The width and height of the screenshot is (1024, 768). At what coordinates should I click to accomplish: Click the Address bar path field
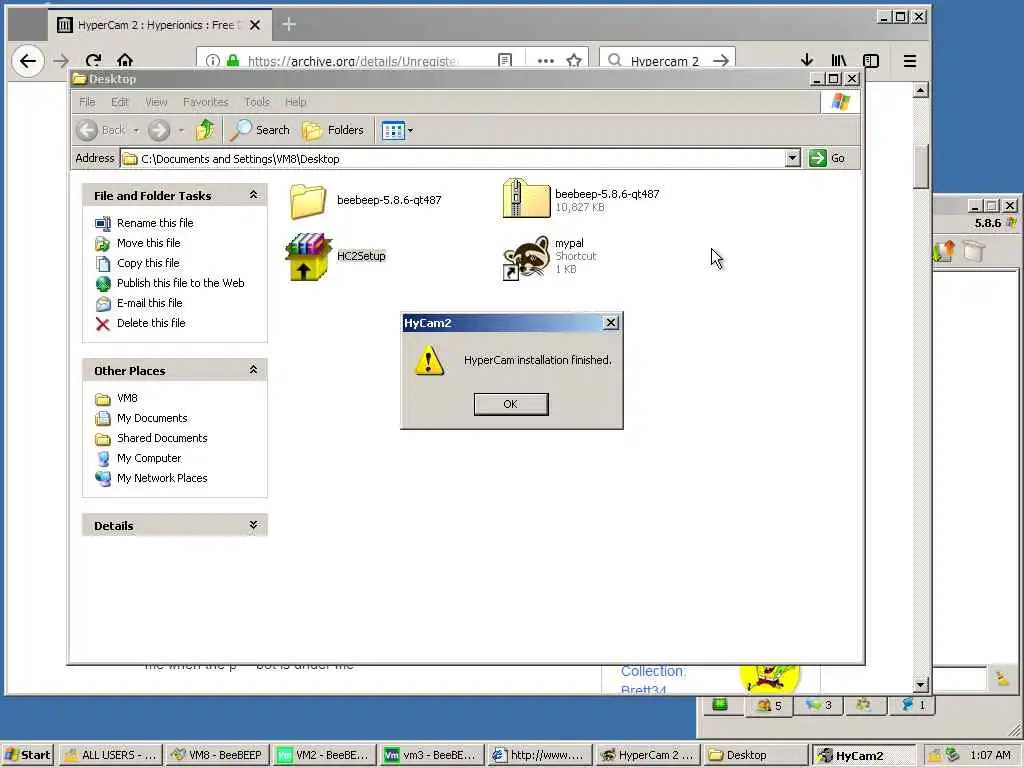click(453, 159)
